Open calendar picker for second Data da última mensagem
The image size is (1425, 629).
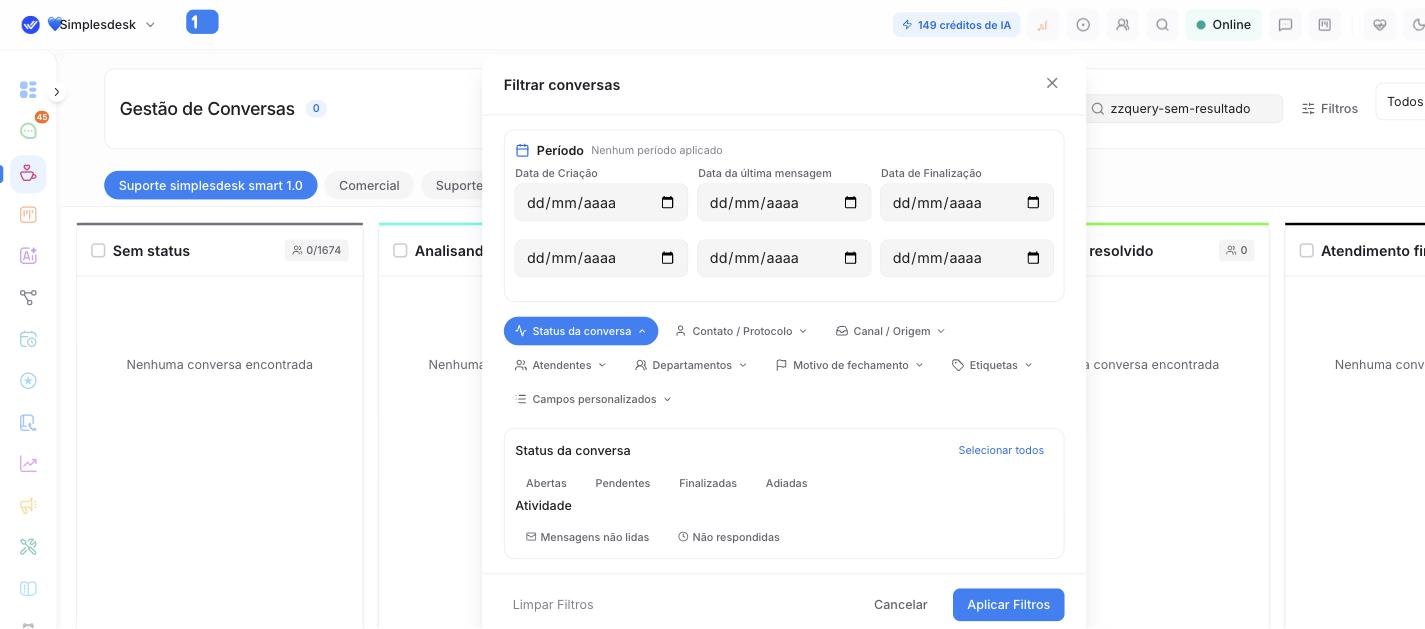click(x=851, y=258)
